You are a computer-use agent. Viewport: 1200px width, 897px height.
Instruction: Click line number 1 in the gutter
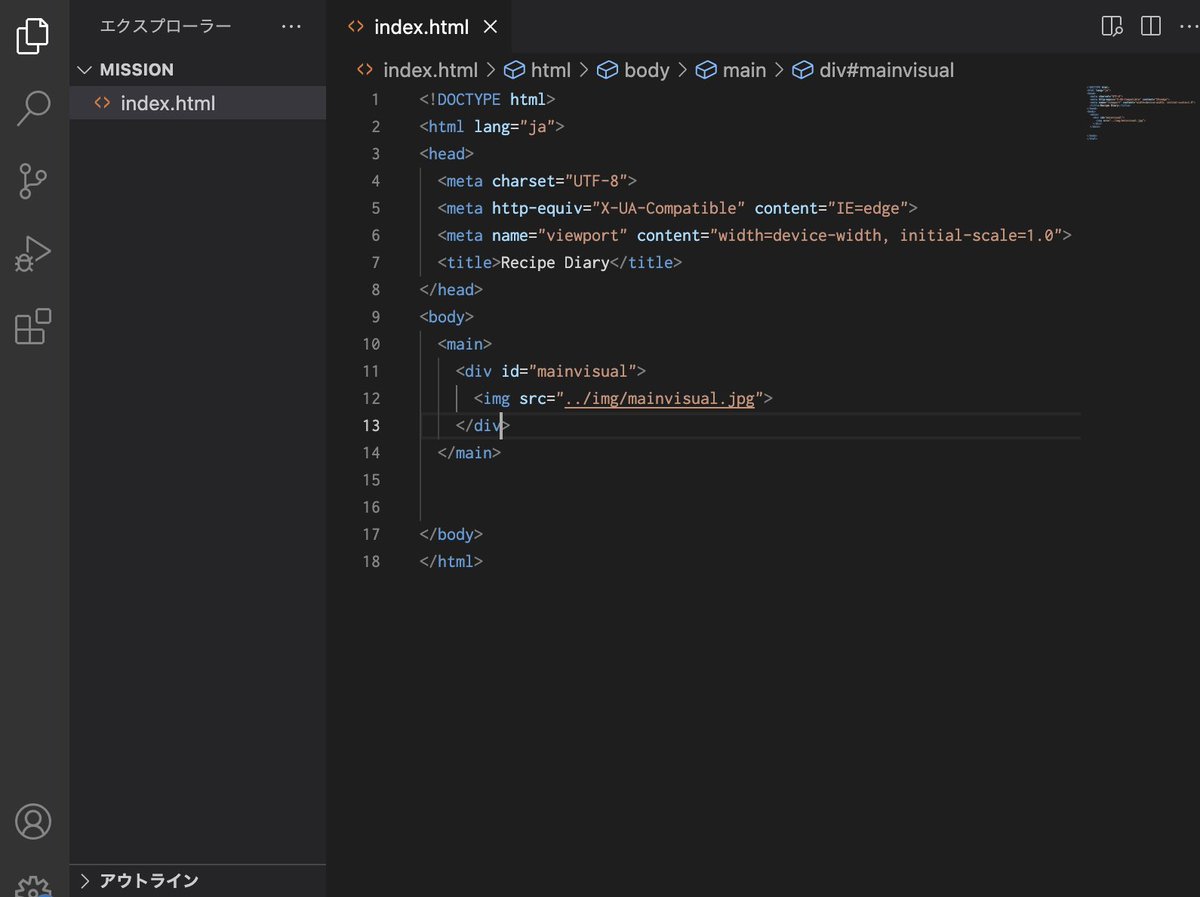375,100
